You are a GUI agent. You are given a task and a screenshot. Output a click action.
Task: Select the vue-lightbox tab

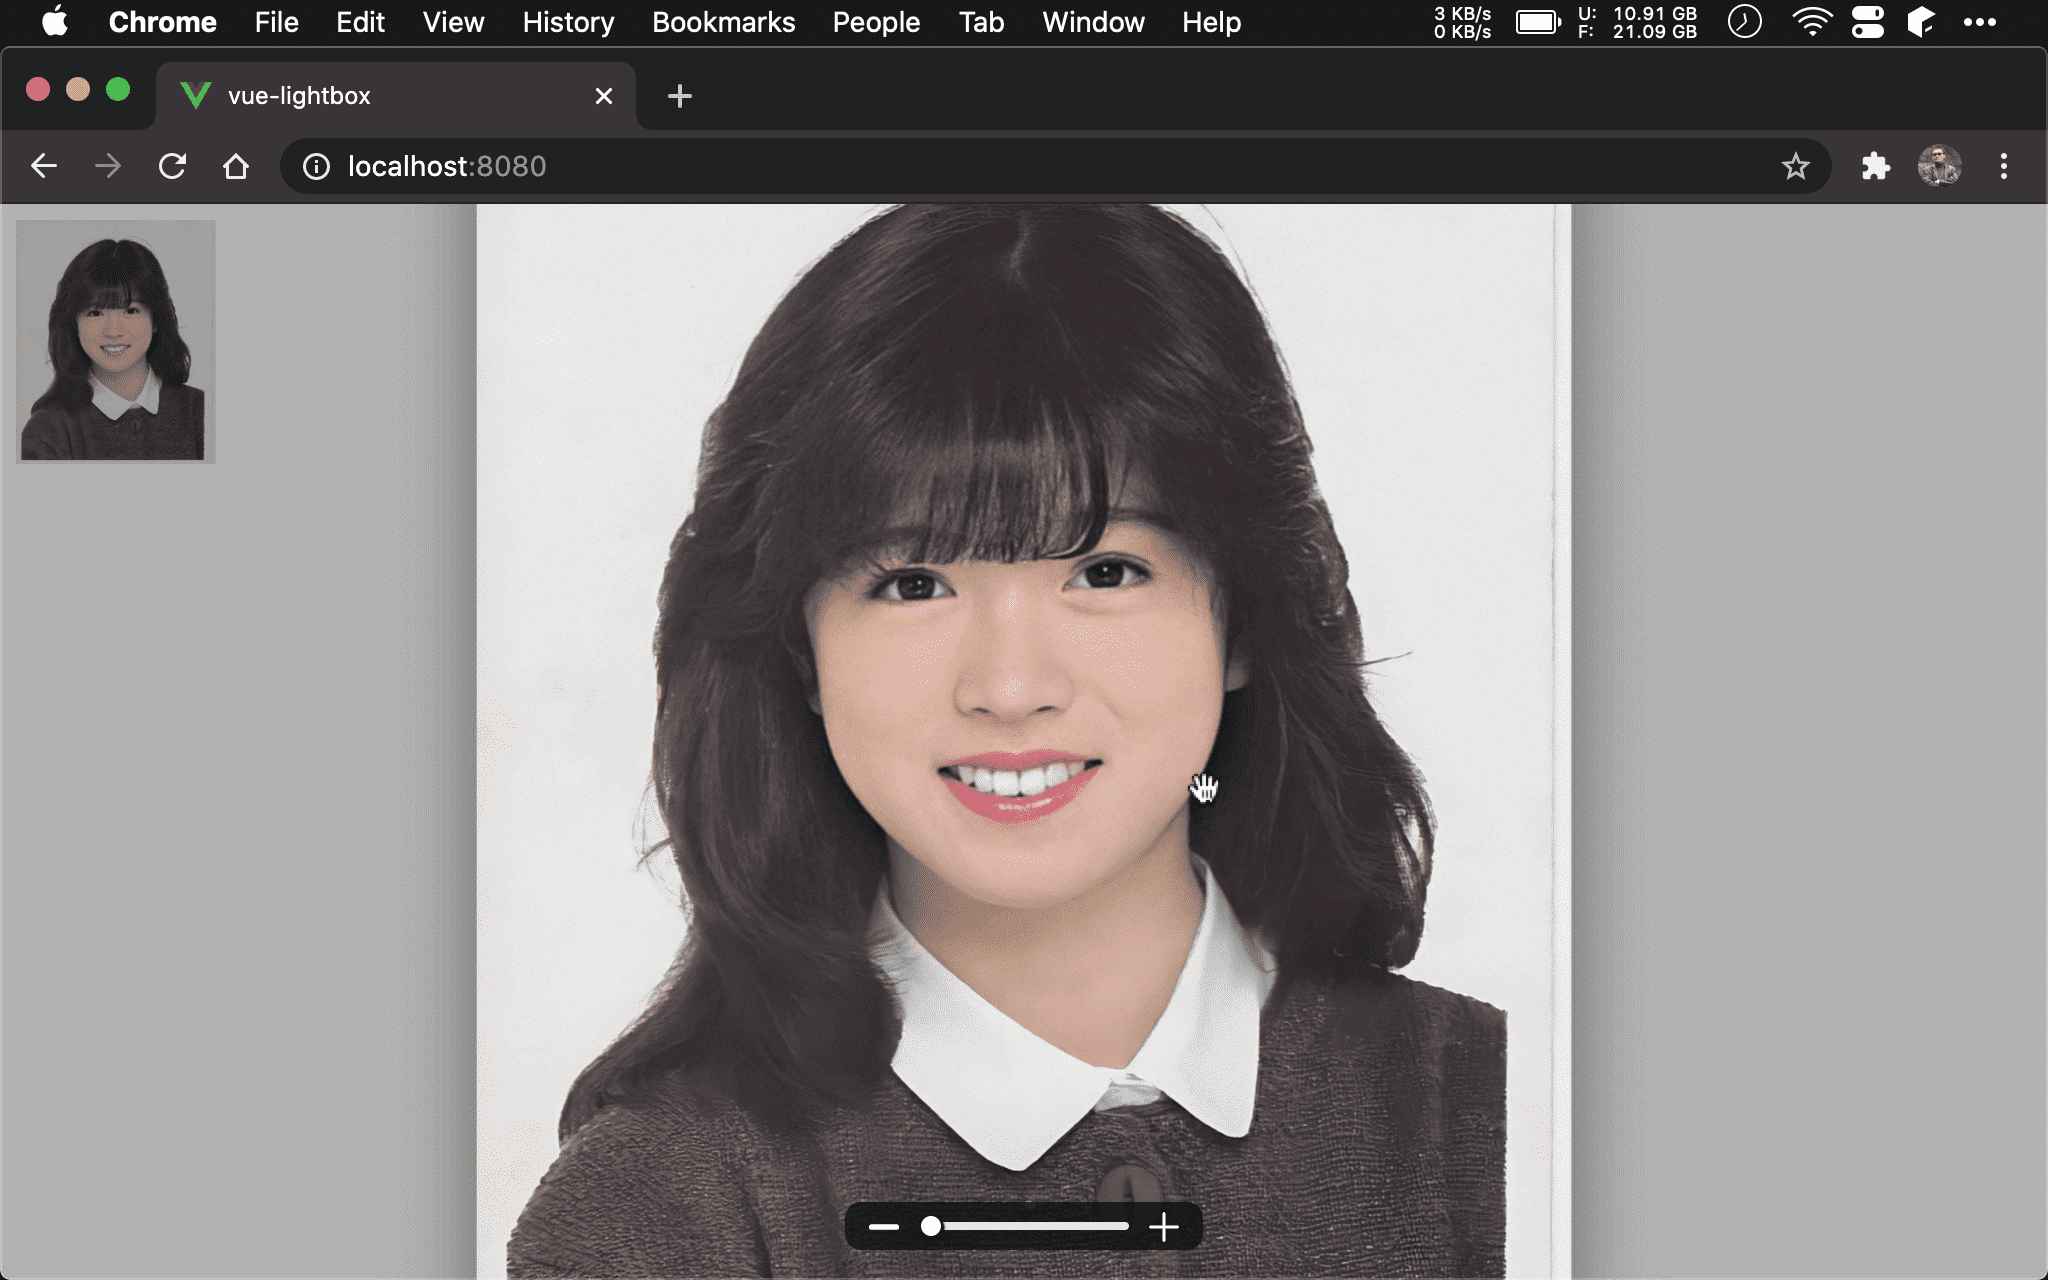tap(396, 96)
